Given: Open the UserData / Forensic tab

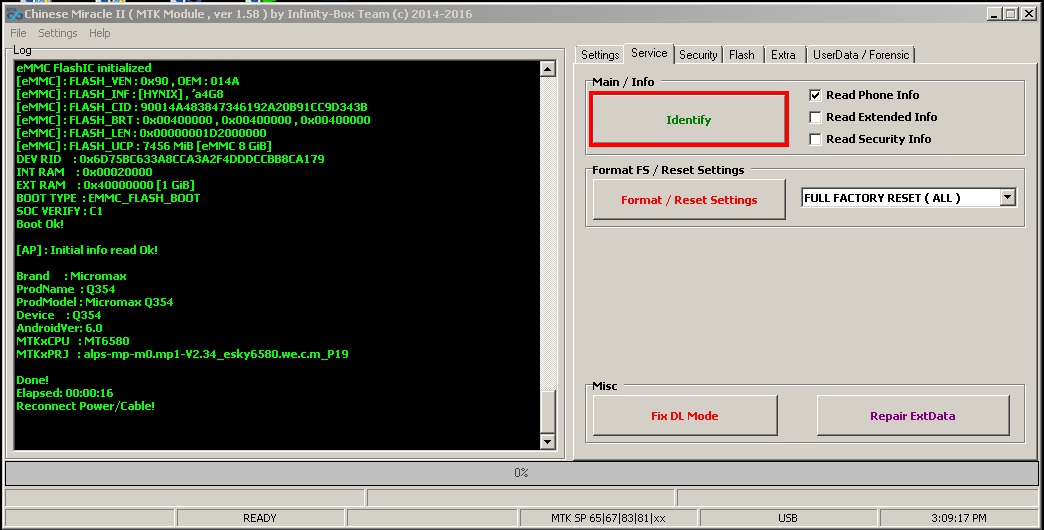Looking at the screenshot, I should click(860, 55).
